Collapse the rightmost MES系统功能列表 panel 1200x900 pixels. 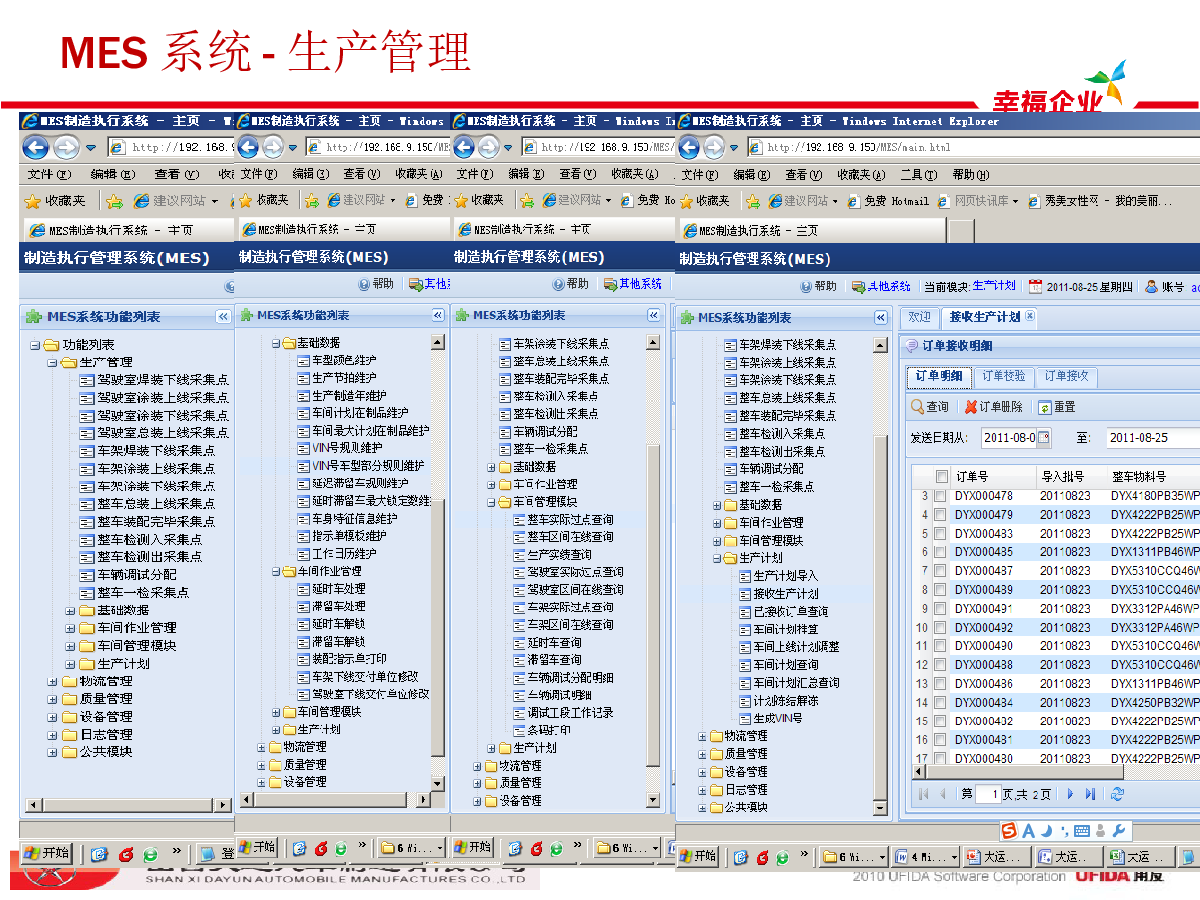click(x=880, y=318)
